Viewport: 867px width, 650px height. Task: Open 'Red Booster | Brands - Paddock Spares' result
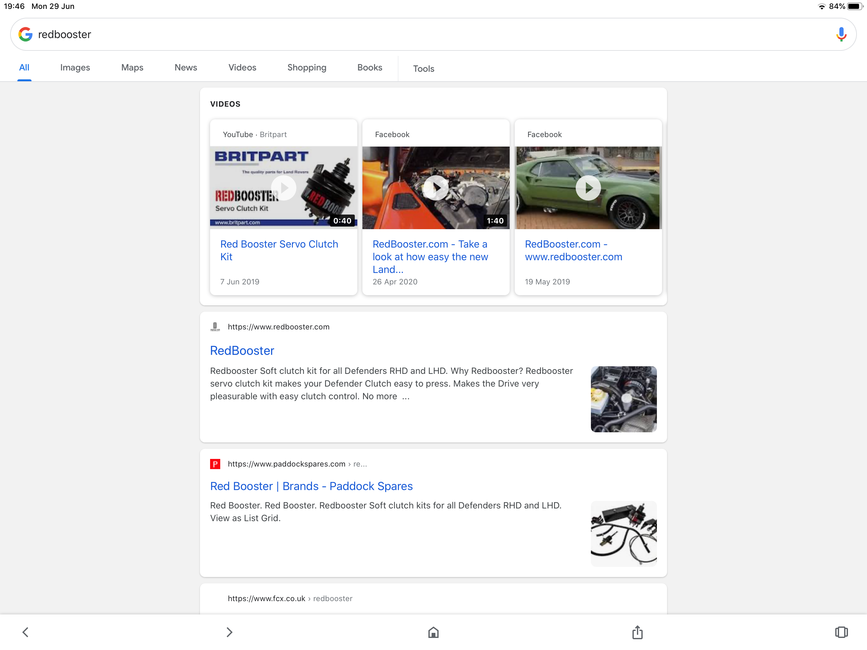311,486
